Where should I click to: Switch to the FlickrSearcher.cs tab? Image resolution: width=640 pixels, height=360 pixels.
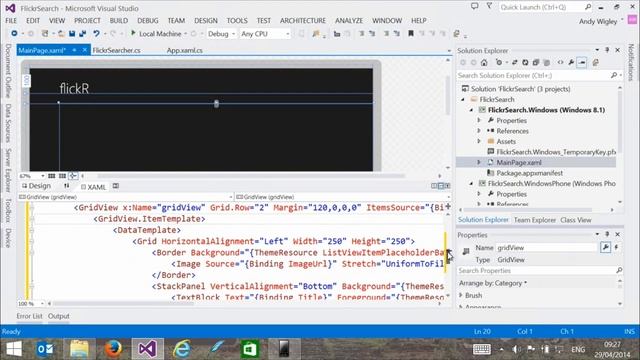click(117, 51)
